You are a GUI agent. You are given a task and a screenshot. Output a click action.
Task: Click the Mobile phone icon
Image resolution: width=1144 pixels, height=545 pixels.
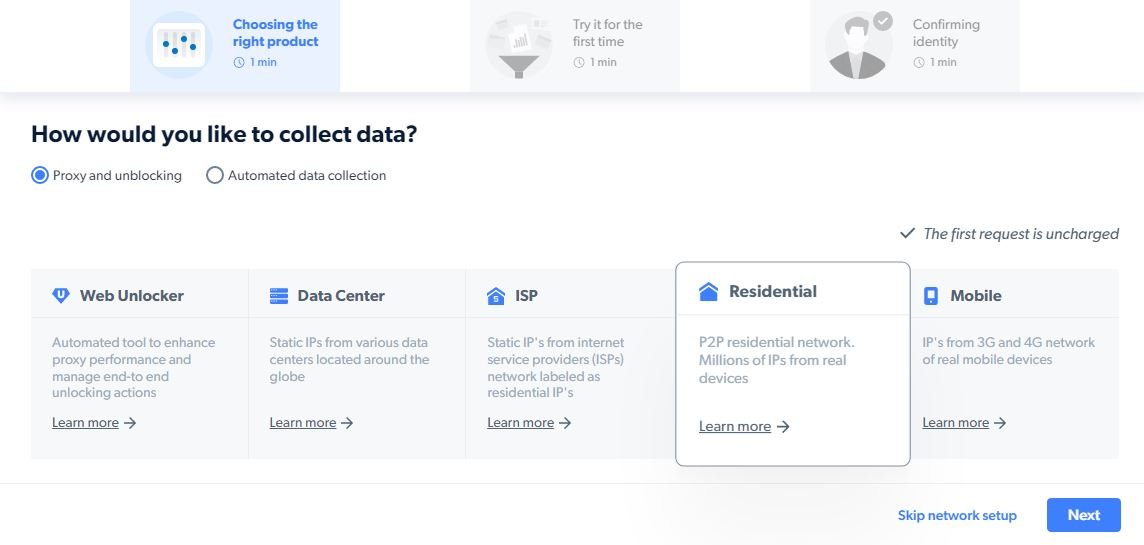pos(931,296)
